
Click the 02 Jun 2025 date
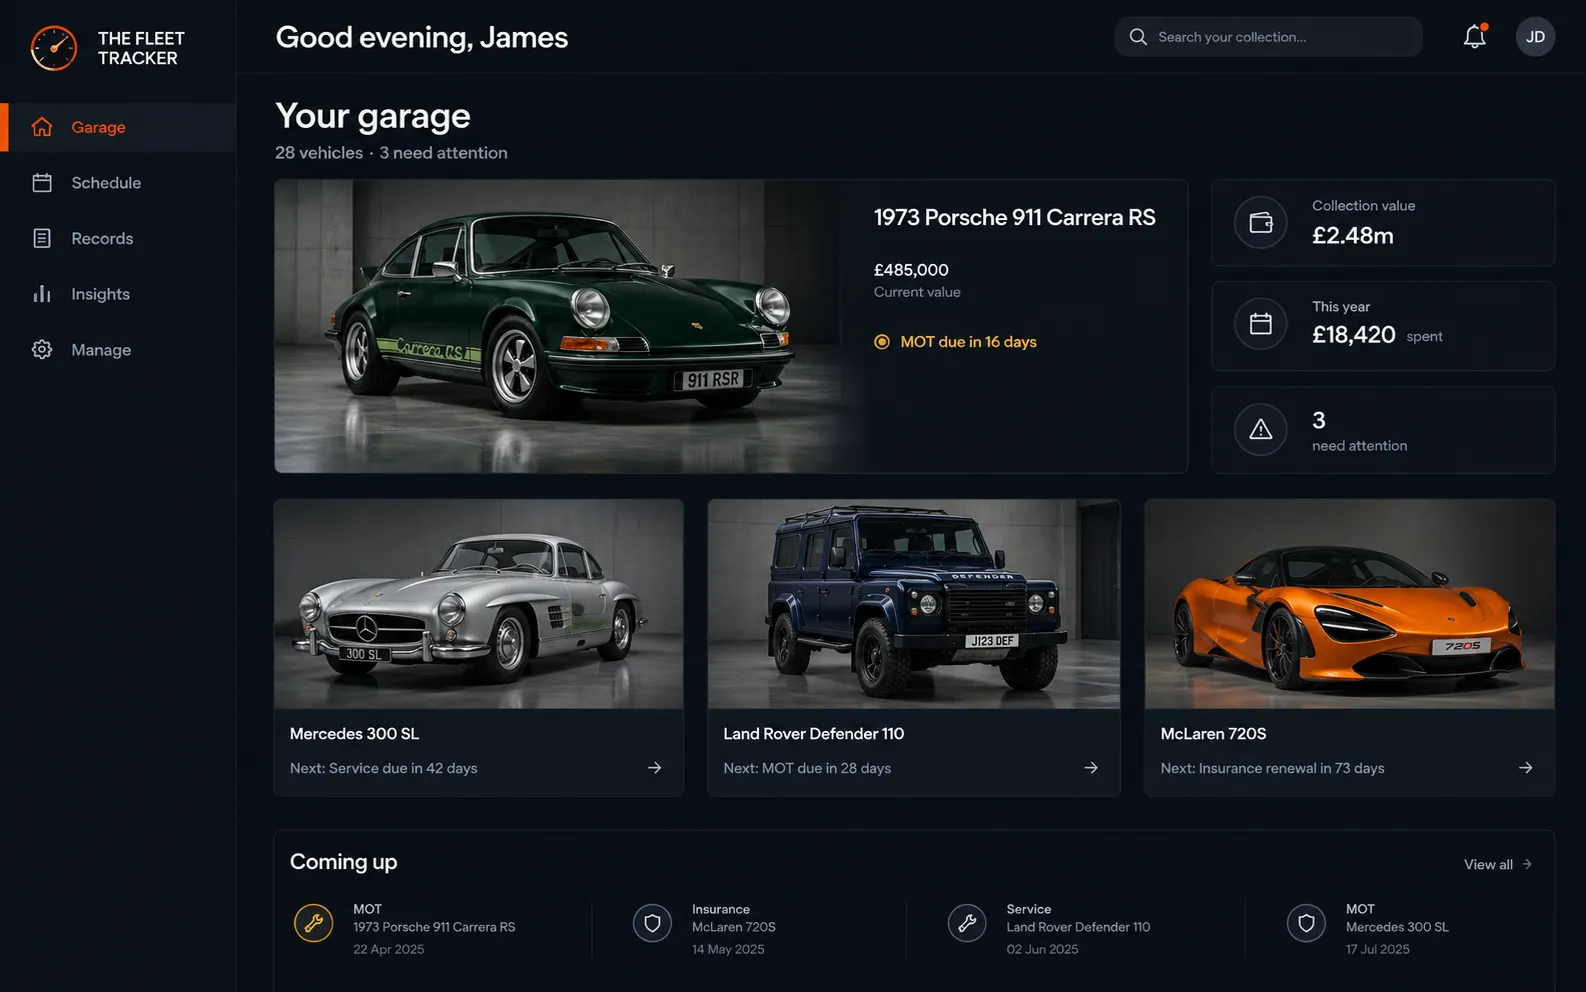(x=1042, y=949)
